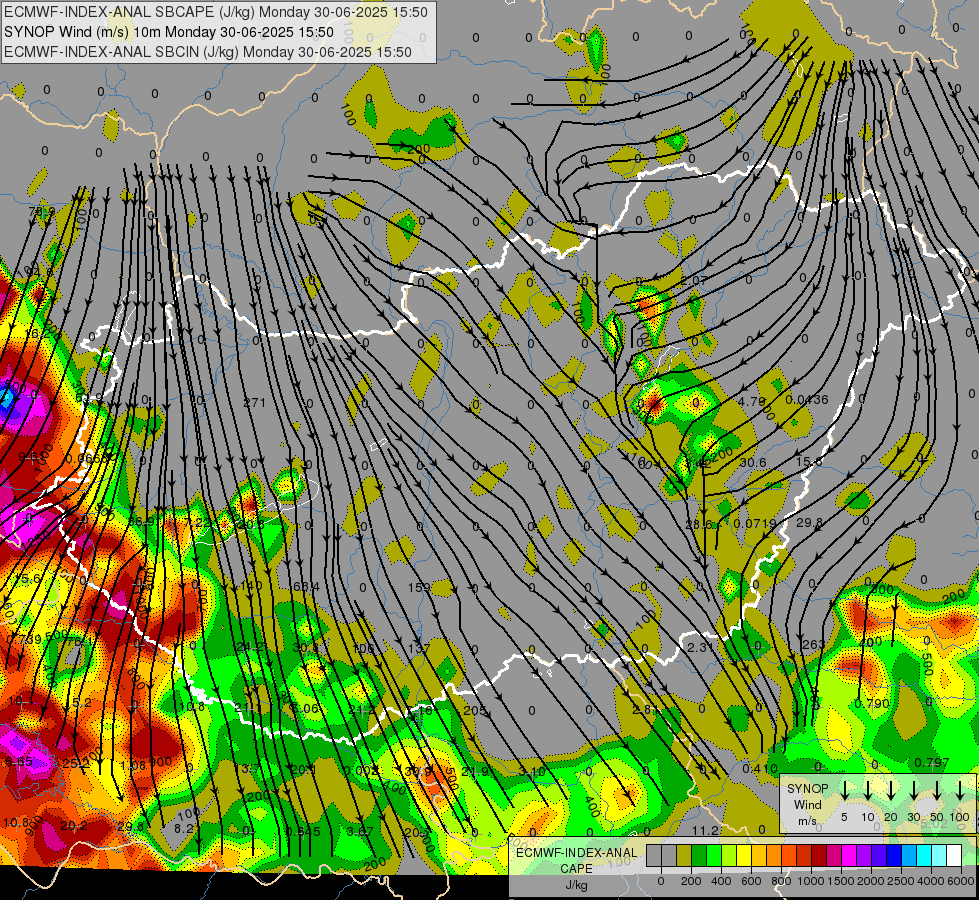Click the station value 0.845
The width and height of the screenshot is (979, 900).
(x=303, y=831)
